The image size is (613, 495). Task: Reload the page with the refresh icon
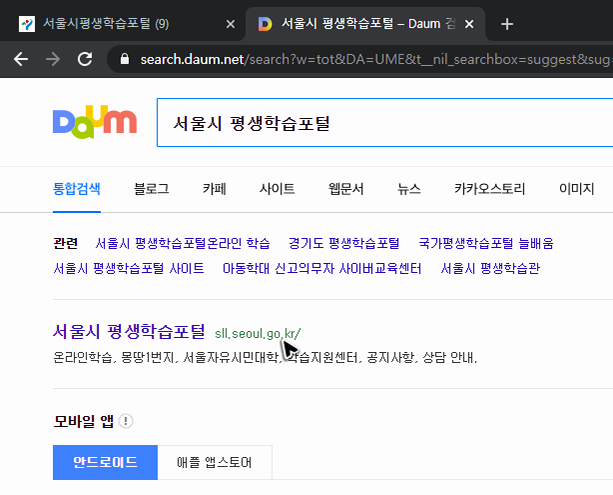[x=85, y=59]
